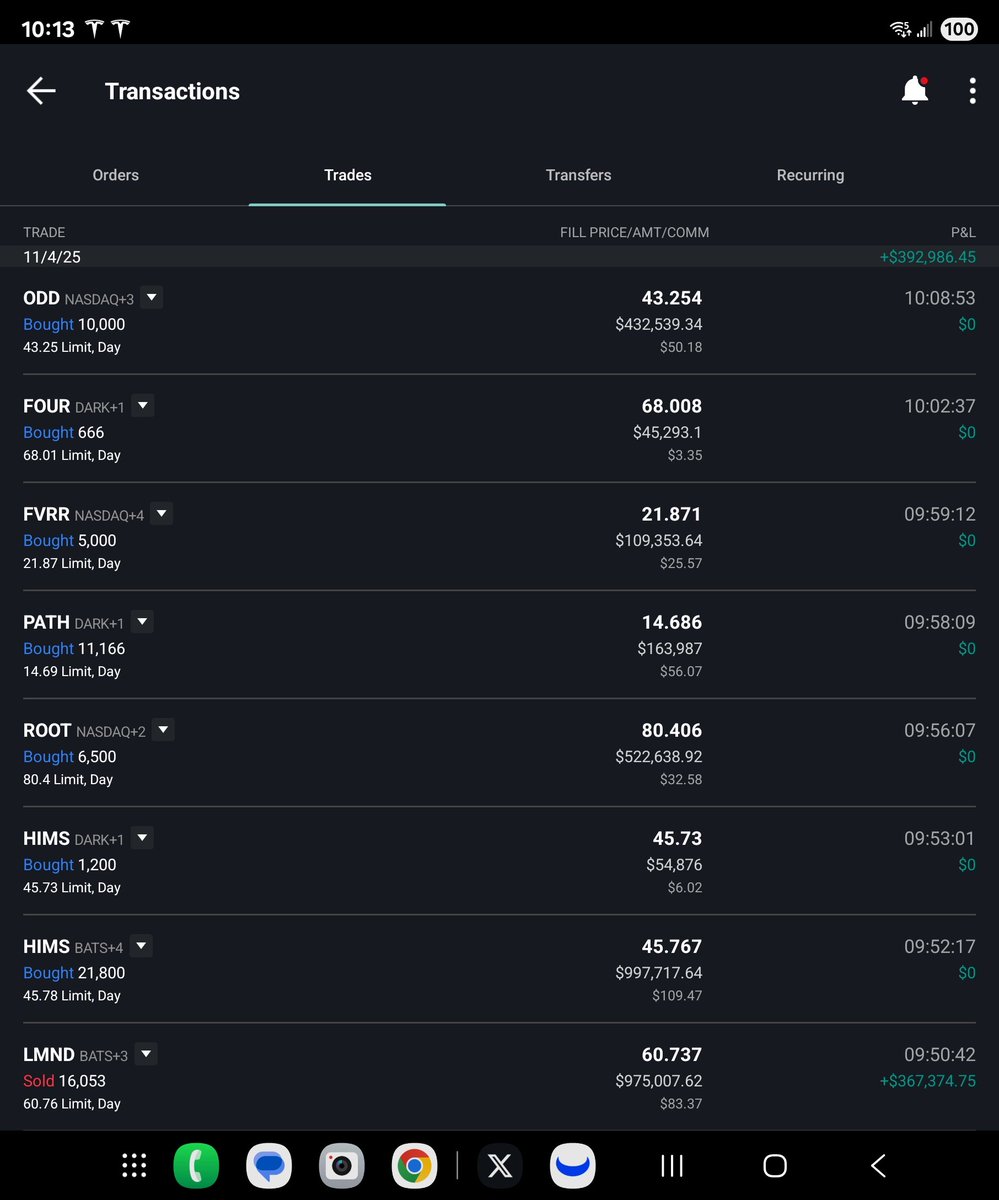Select the LMND ticker symbol
999x1200 pixels.
pyautogui.click(x=49, y=1054)
